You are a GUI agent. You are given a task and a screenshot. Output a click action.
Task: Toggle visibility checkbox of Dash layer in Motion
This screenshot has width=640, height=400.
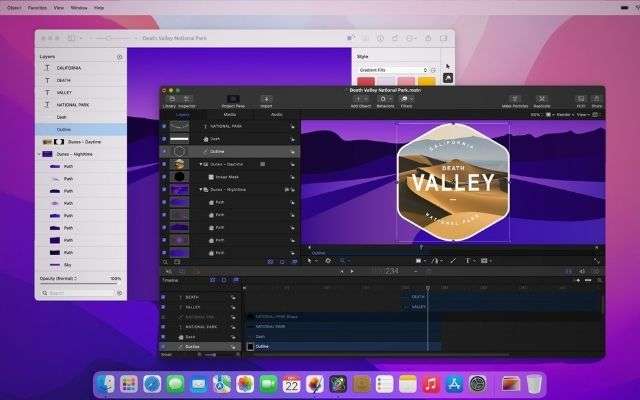(164, 139)
